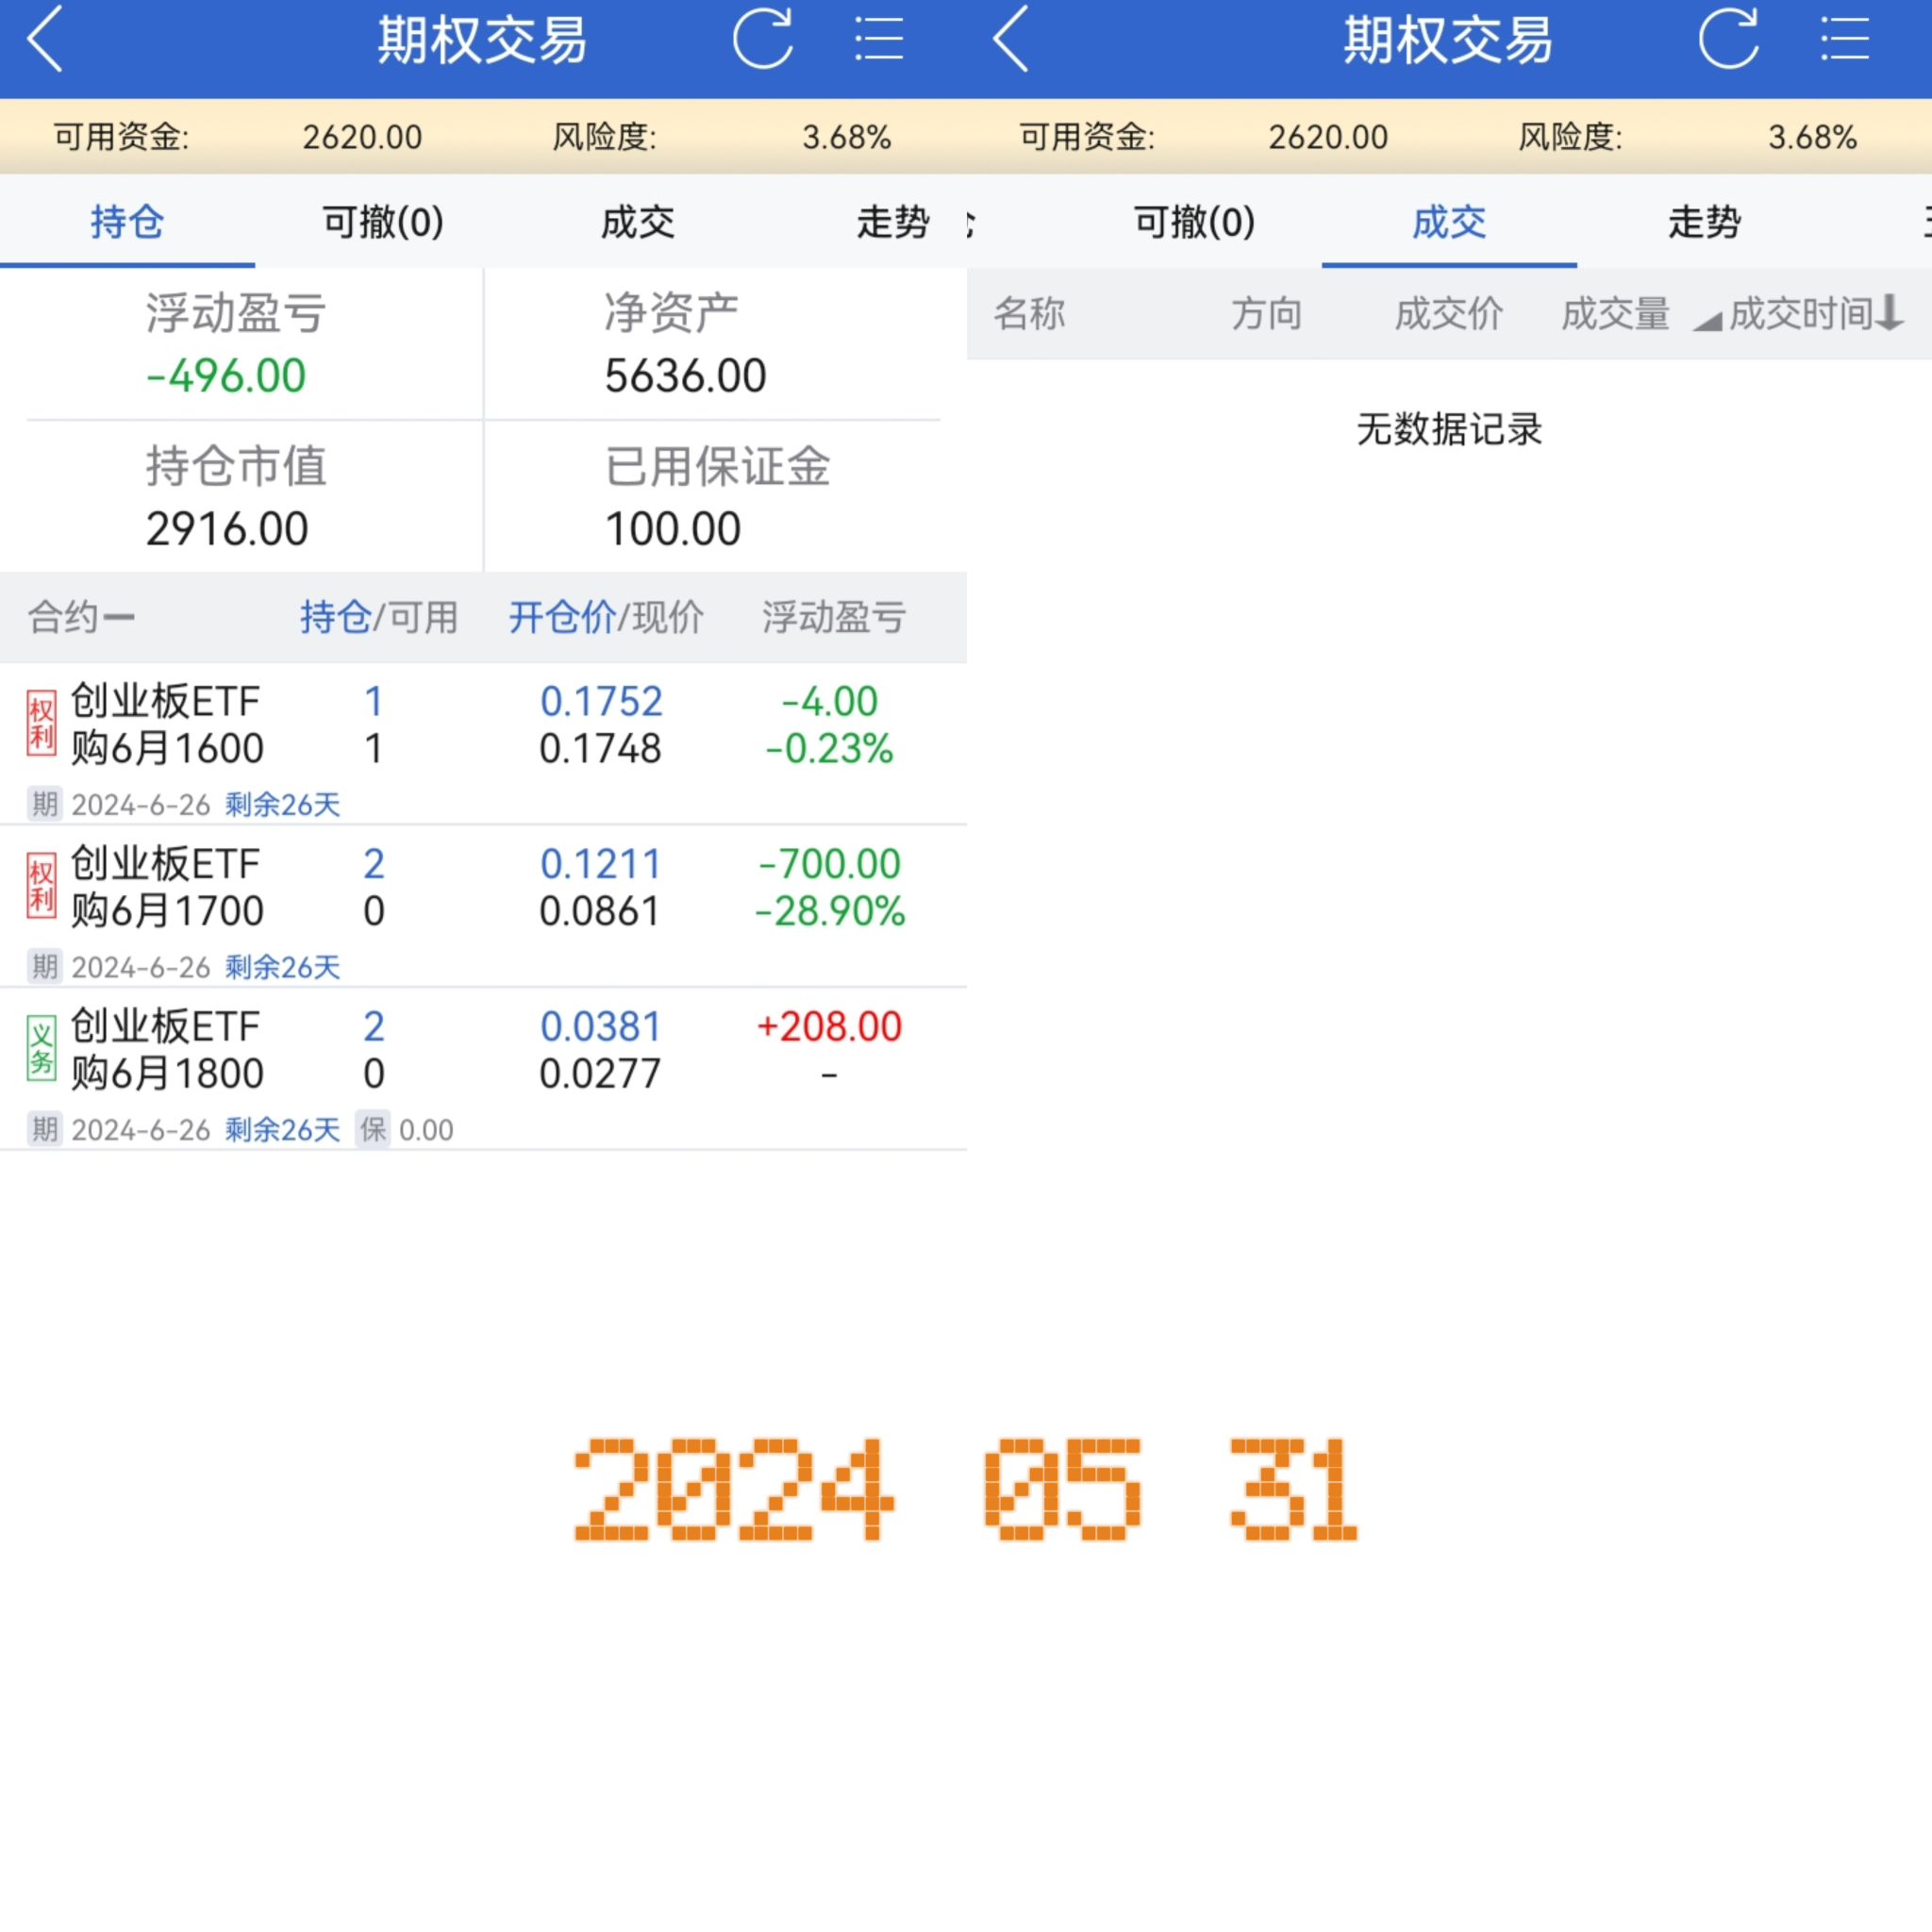Viewport: 1932px width, 1932px height.
Task: Toggle the 持仓/可用 column header
Action: tap(379, 617)
